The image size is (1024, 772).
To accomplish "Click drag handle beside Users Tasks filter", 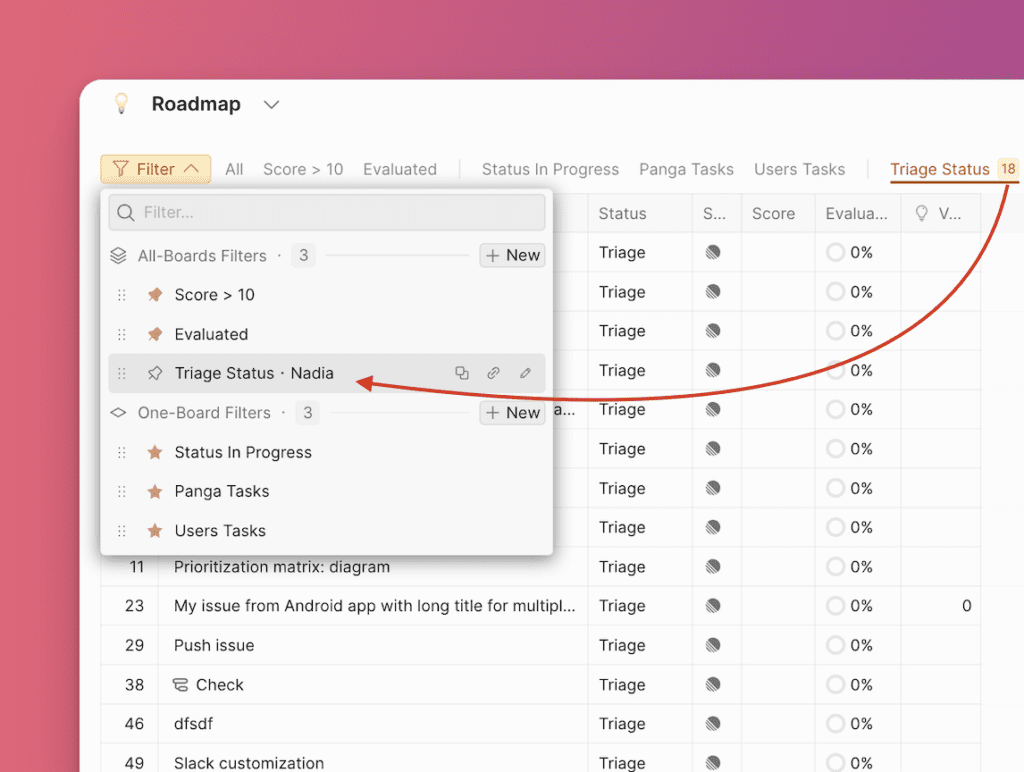I will [122, 531].
